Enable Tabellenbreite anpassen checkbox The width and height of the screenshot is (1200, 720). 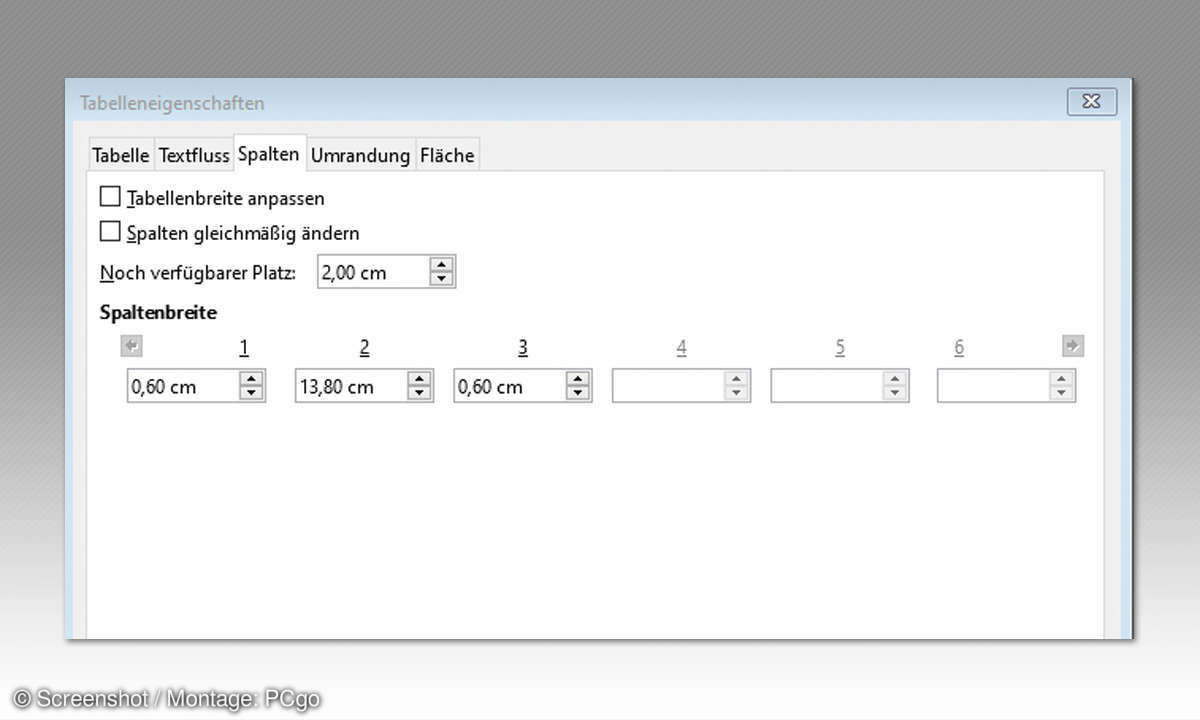tap(110, 197)
